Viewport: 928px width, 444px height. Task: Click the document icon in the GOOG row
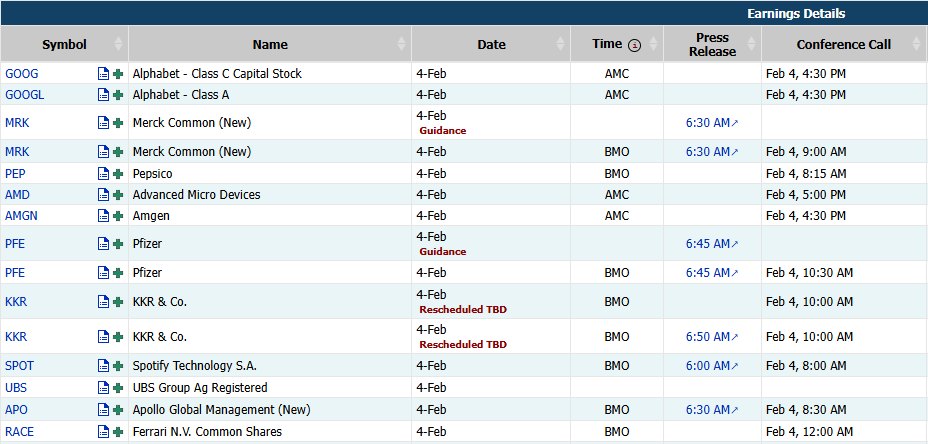click(103, 74)
